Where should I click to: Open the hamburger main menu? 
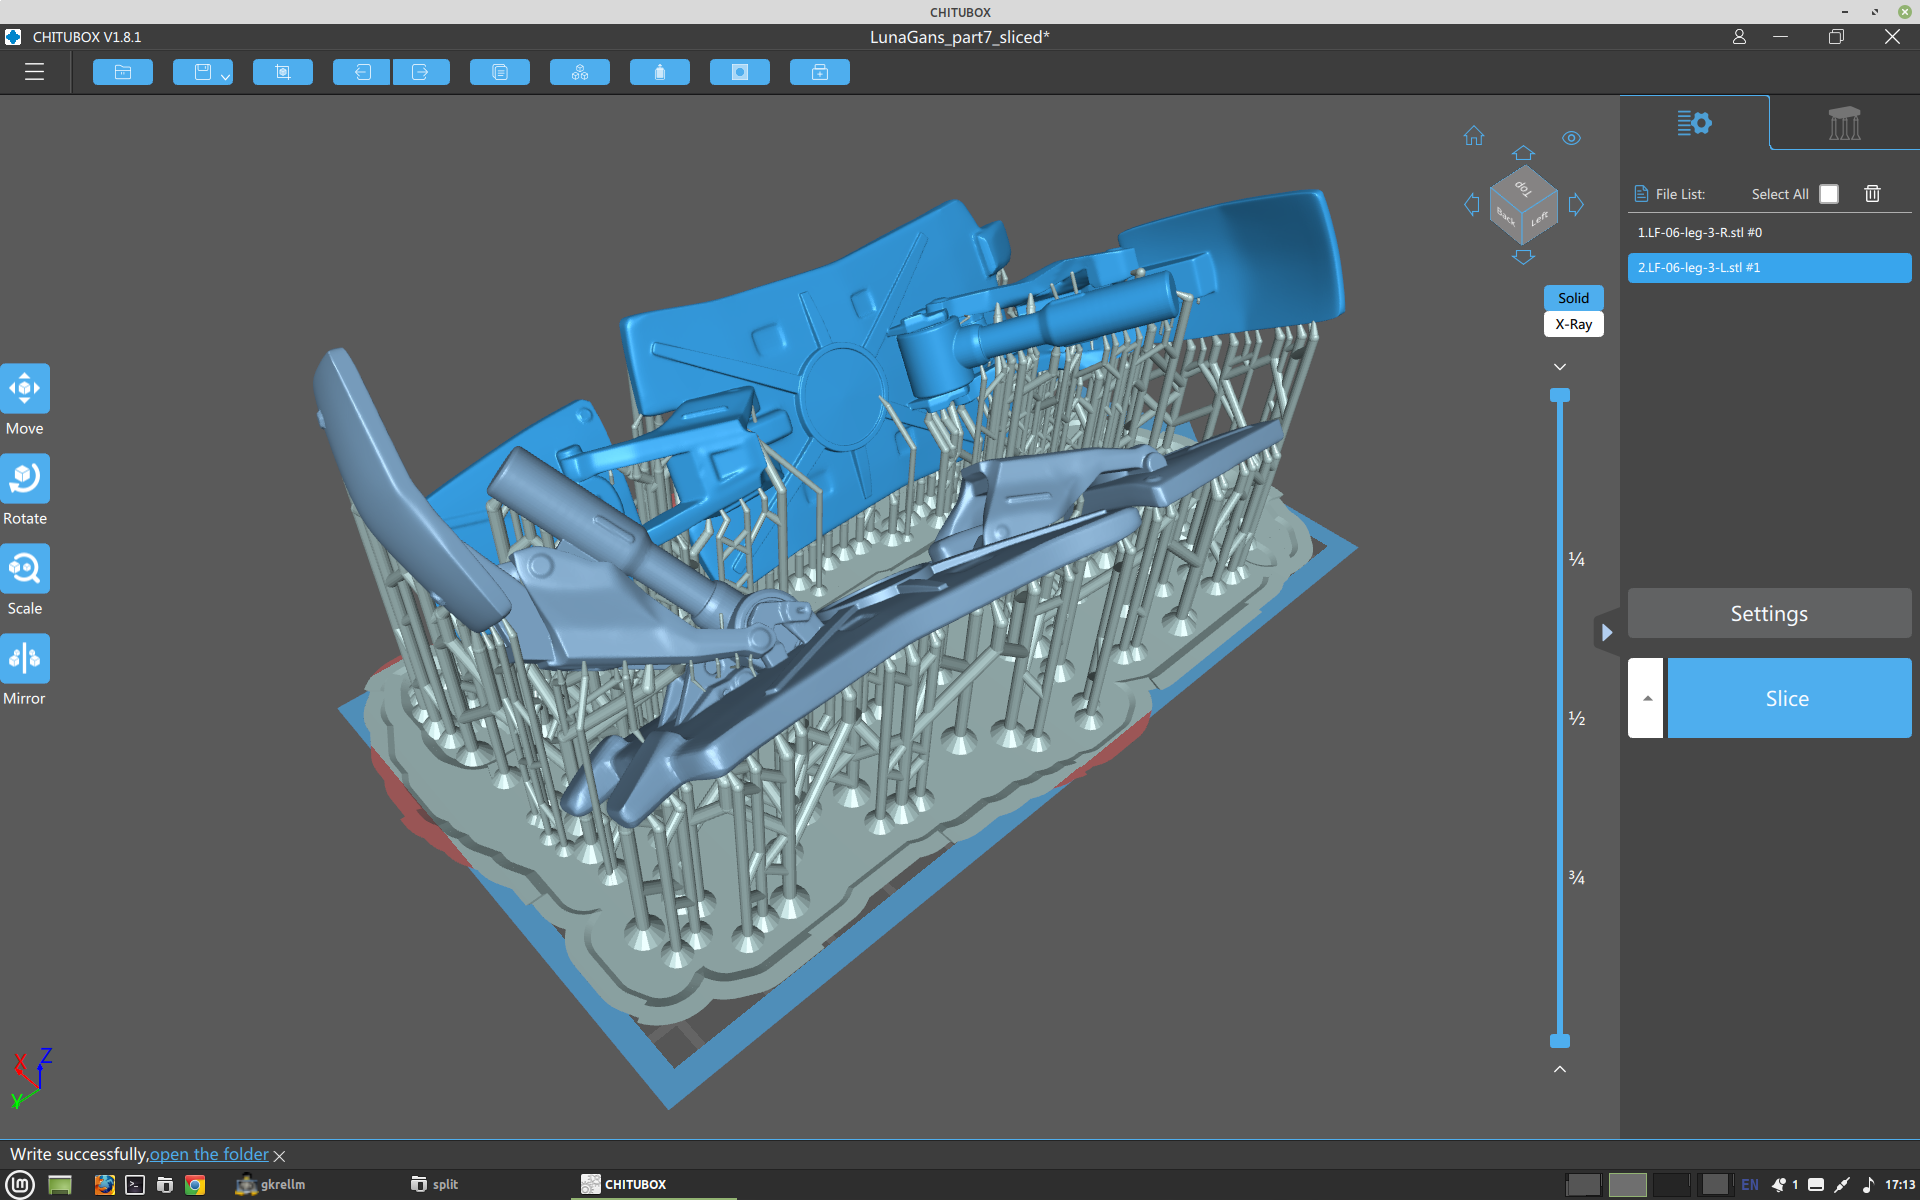point(34,72)
